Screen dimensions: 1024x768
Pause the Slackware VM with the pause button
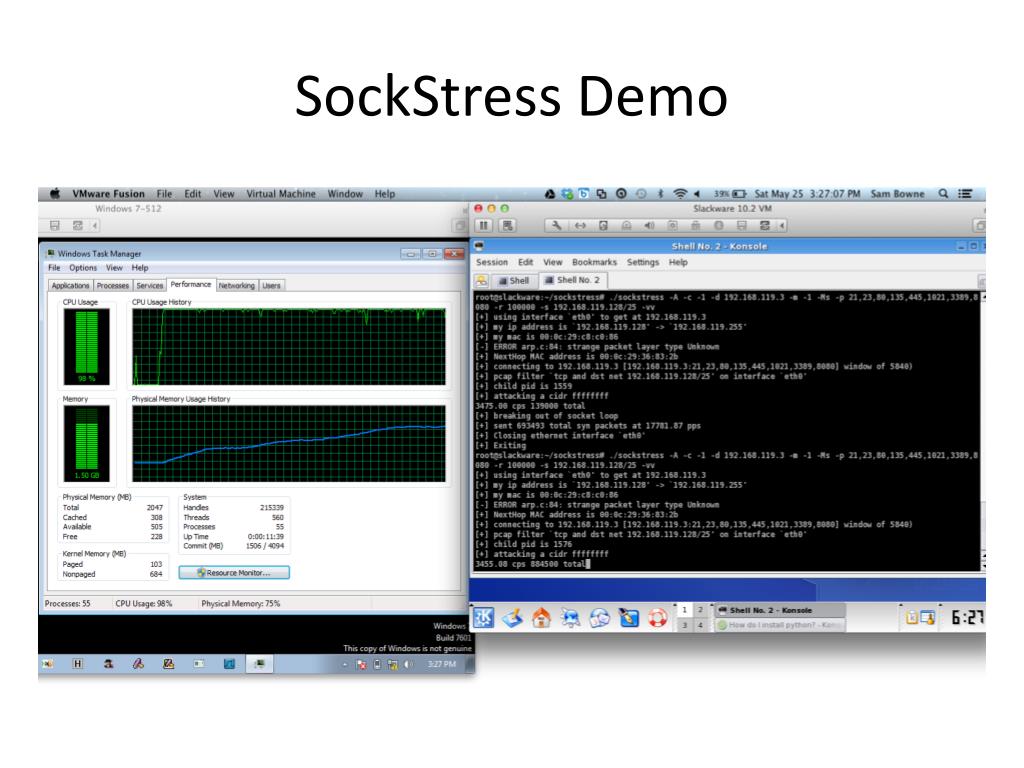tap(483, 225)
